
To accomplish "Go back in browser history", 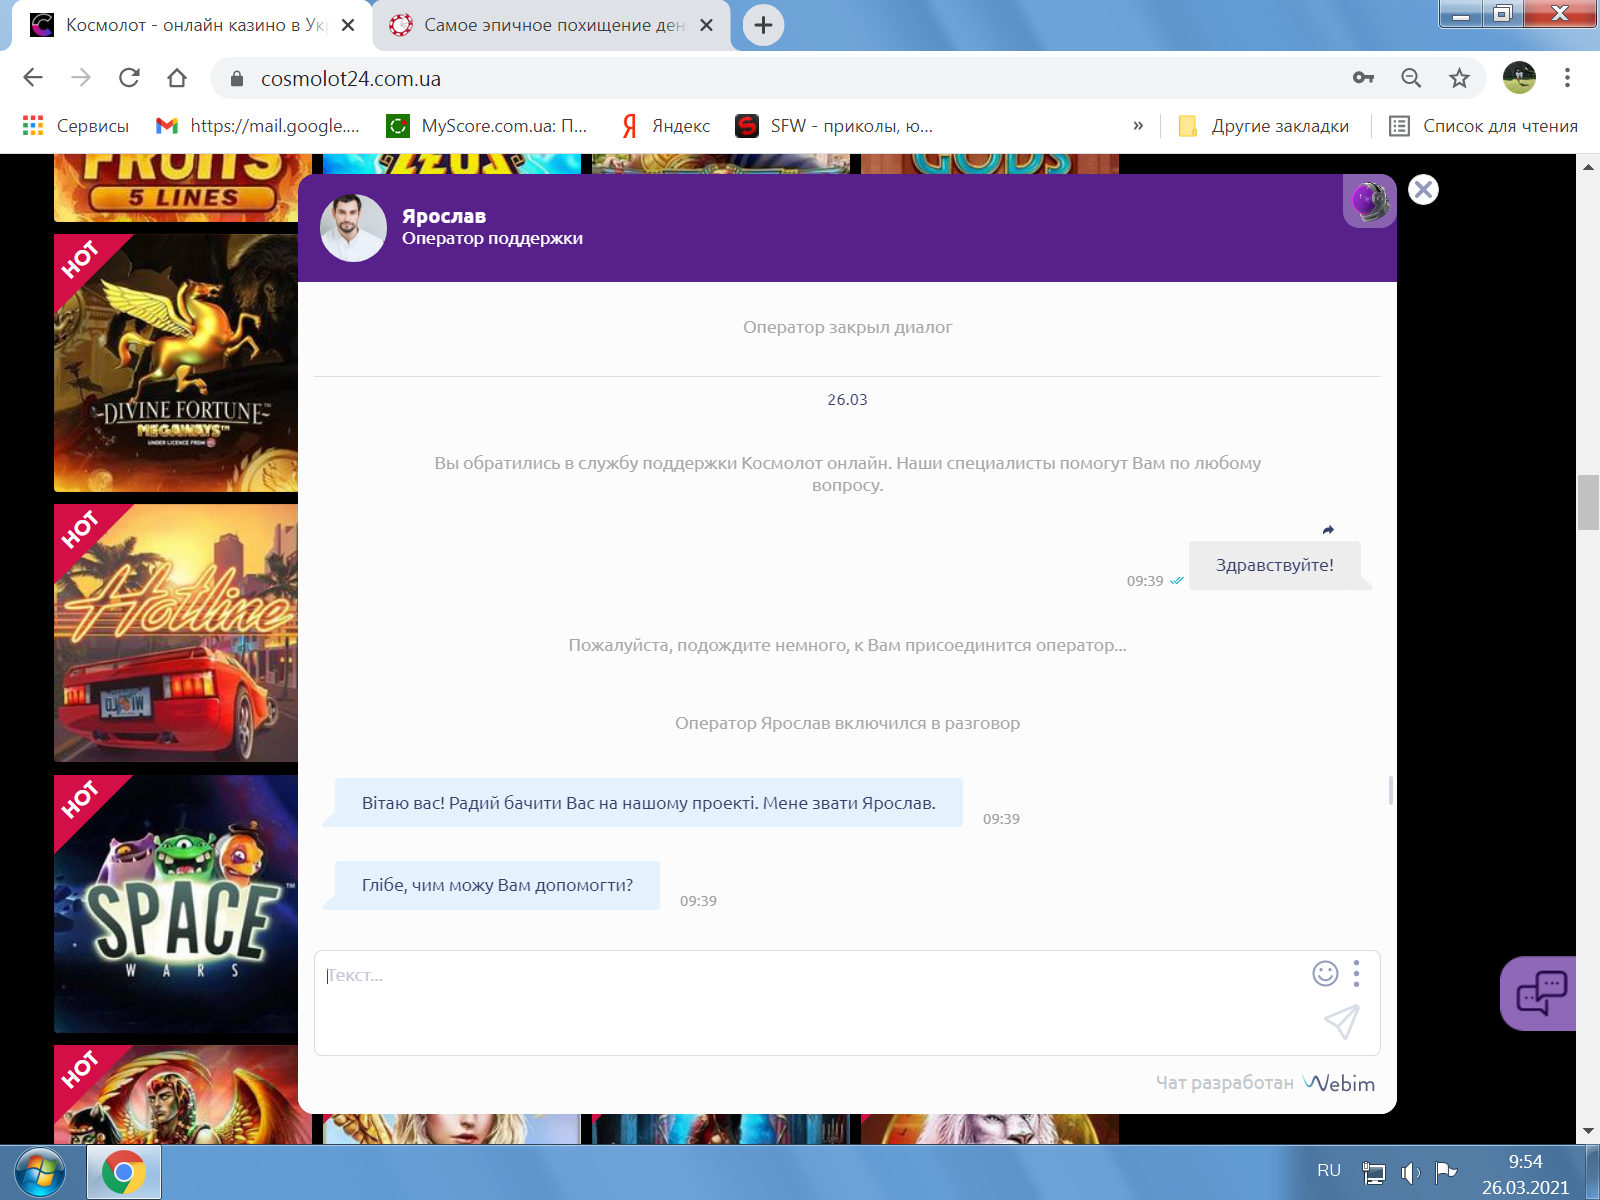I will pos(33,78).
